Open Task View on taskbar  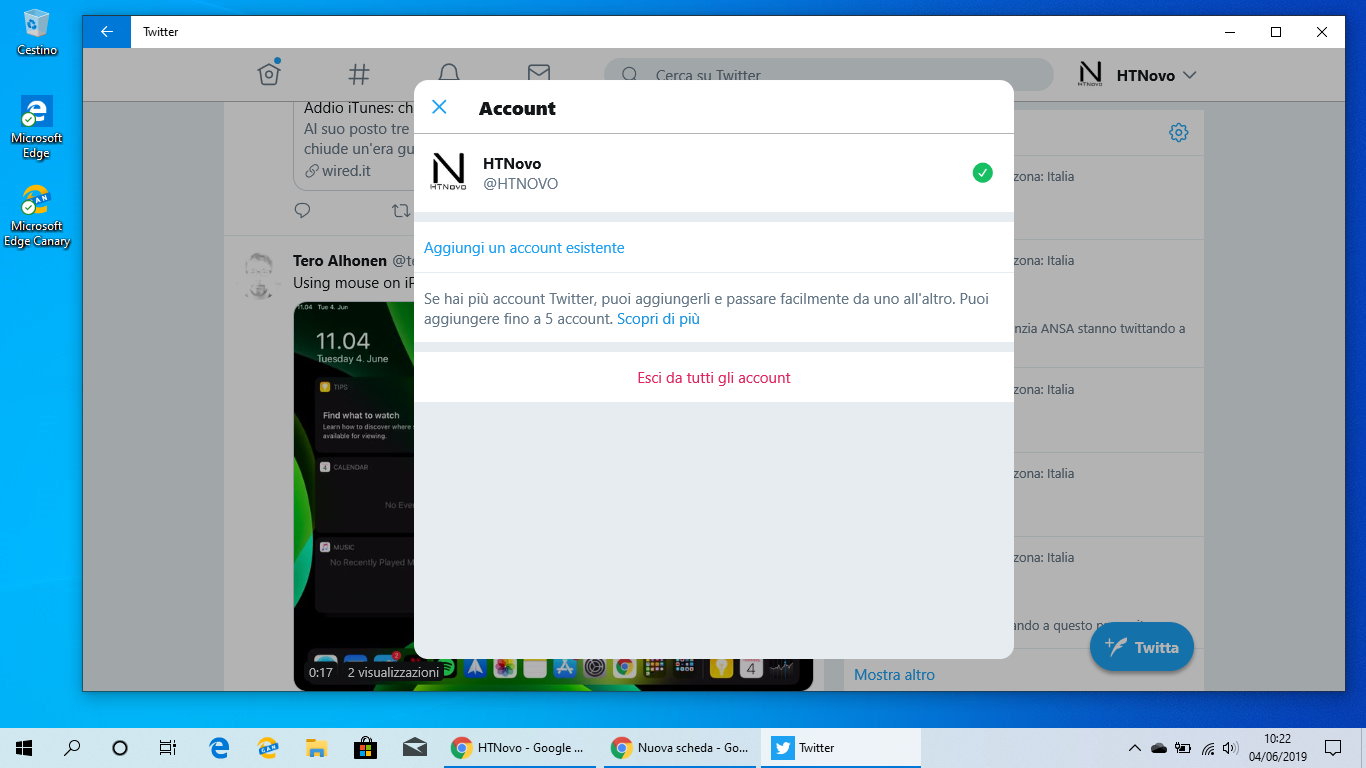click(168, 747)
